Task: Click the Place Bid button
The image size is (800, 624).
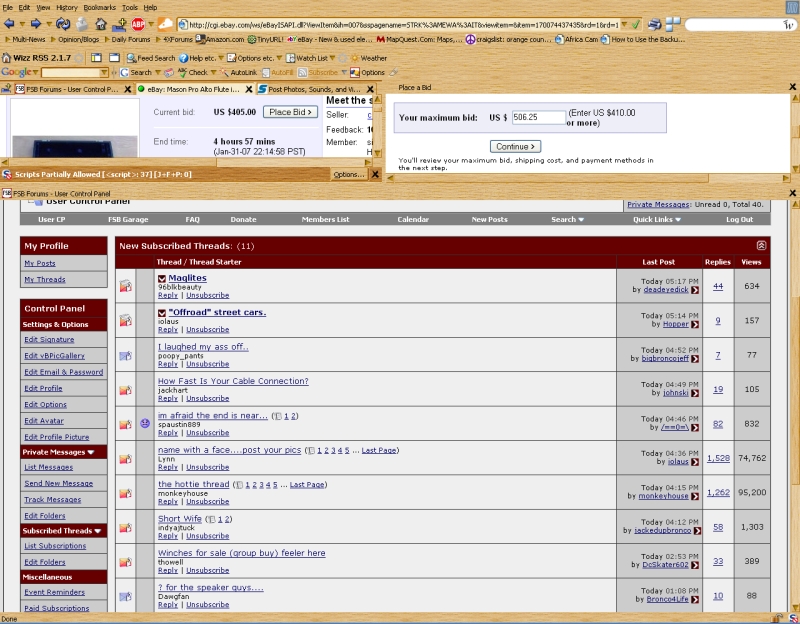Action: pos(290,112)
